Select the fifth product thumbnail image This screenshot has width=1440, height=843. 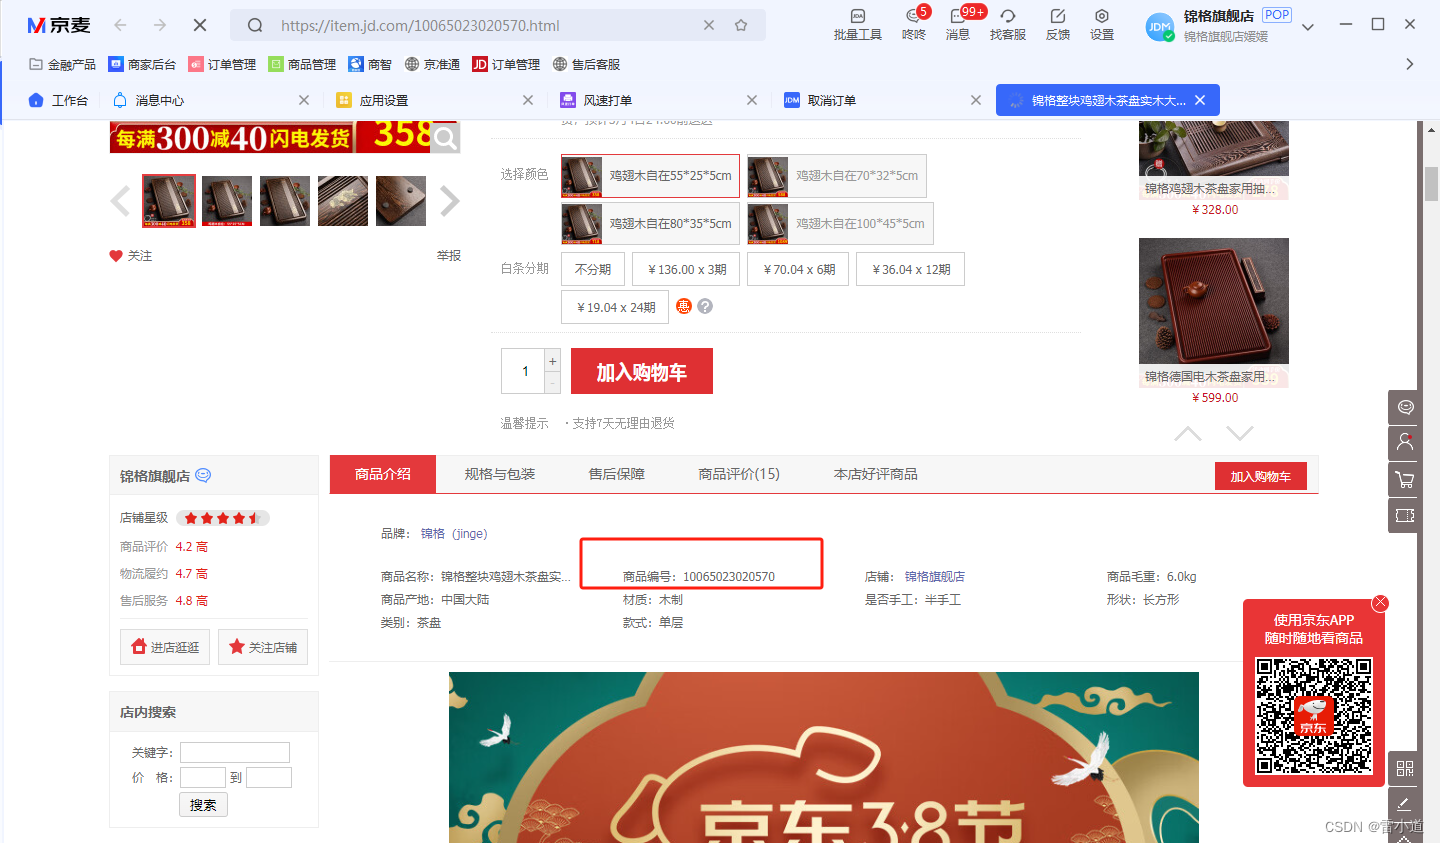[401, 201]
